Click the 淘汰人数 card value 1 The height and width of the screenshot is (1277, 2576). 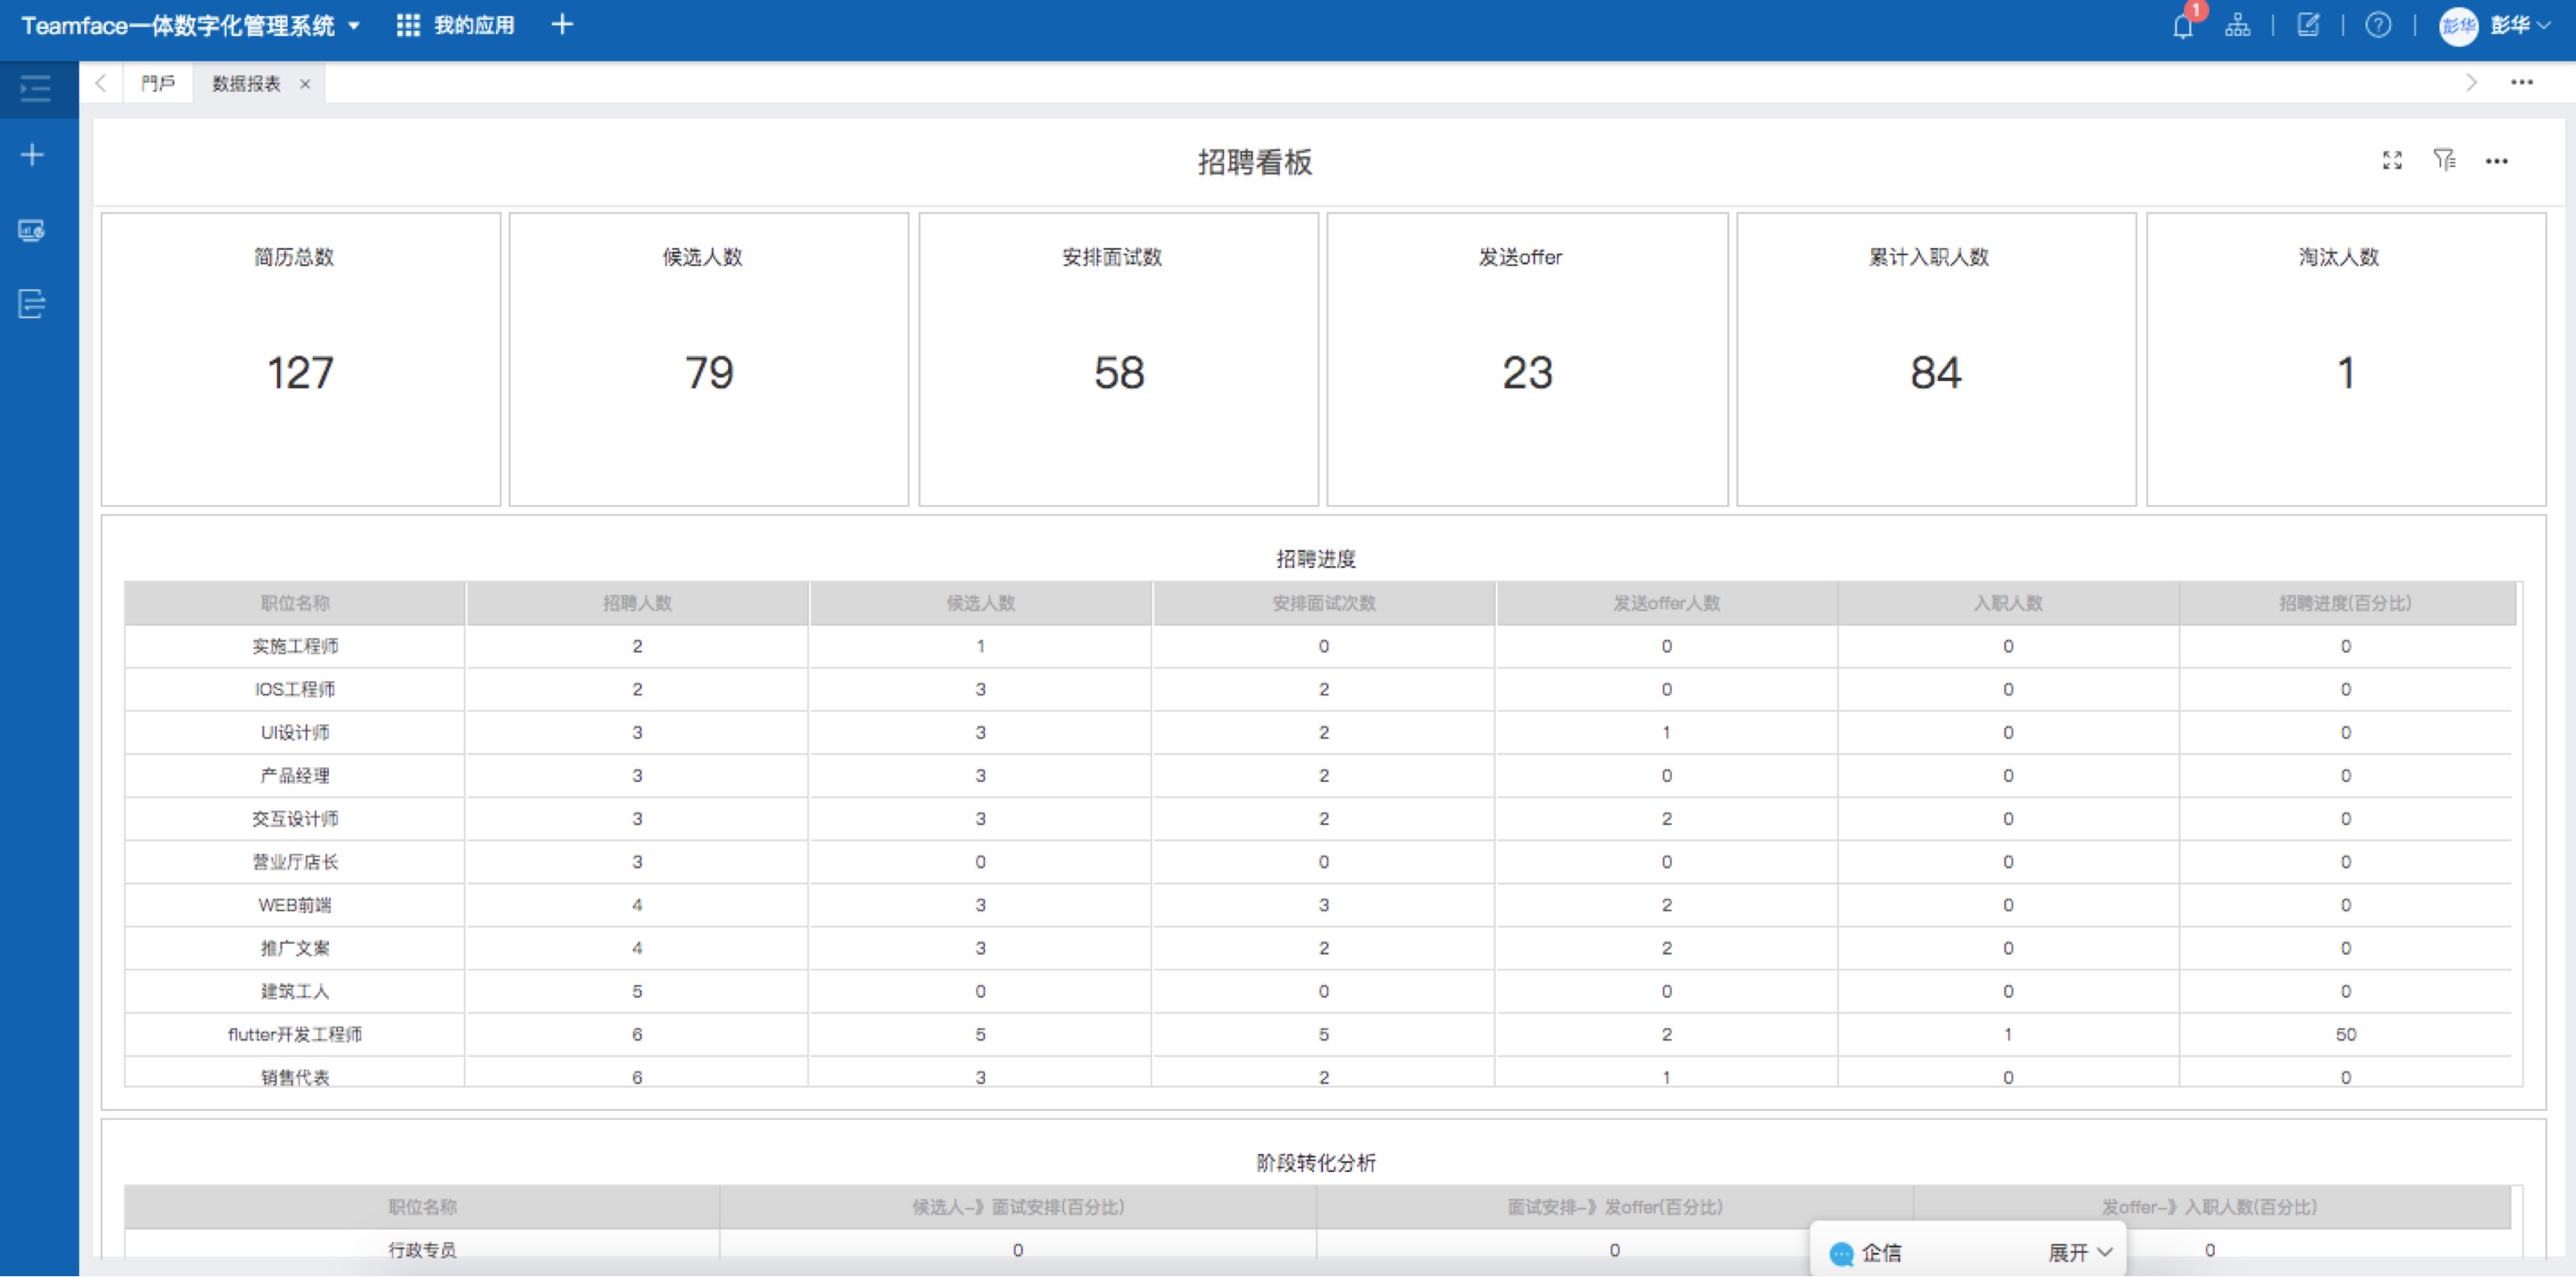(2346, 373)
